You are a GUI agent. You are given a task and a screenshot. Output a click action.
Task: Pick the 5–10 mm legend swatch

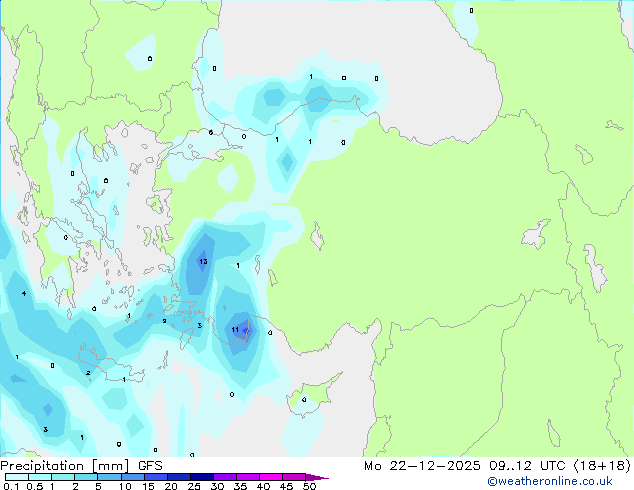pyautogui.click(x=109, y=477)
